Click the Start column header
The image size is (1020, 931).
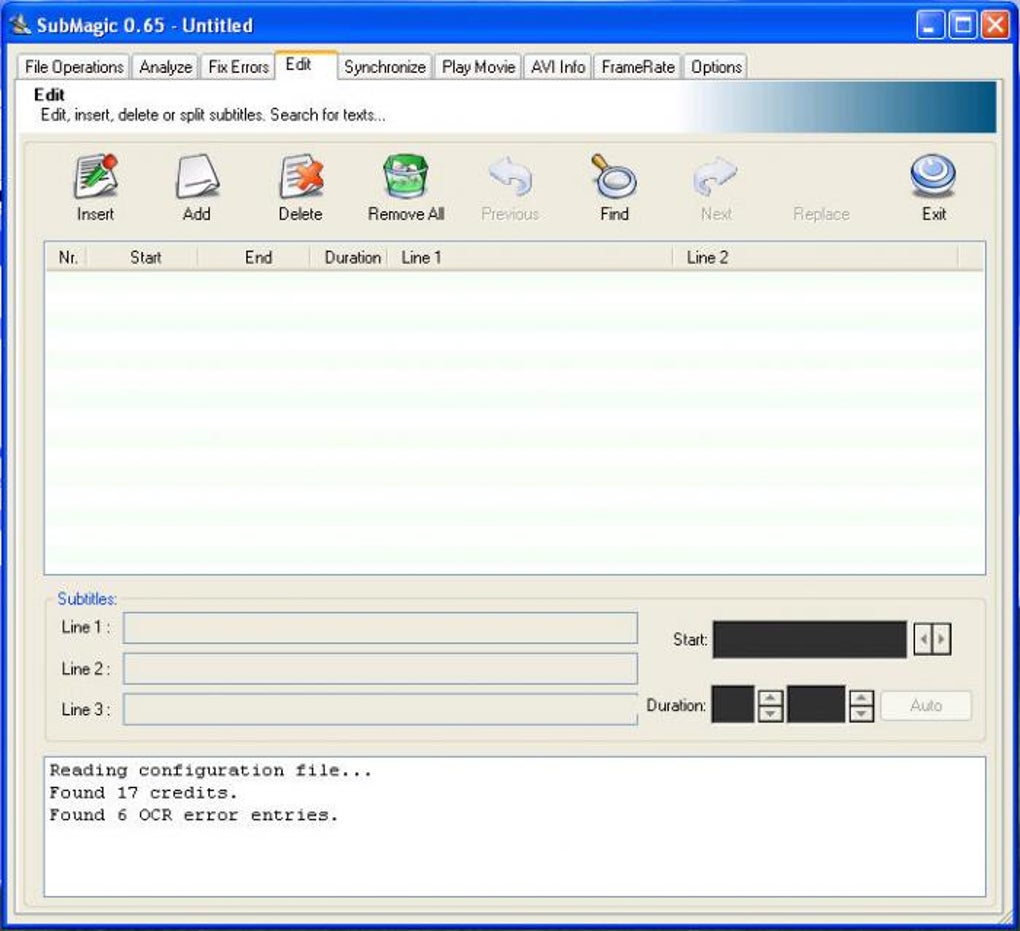[x=143, y=258]
